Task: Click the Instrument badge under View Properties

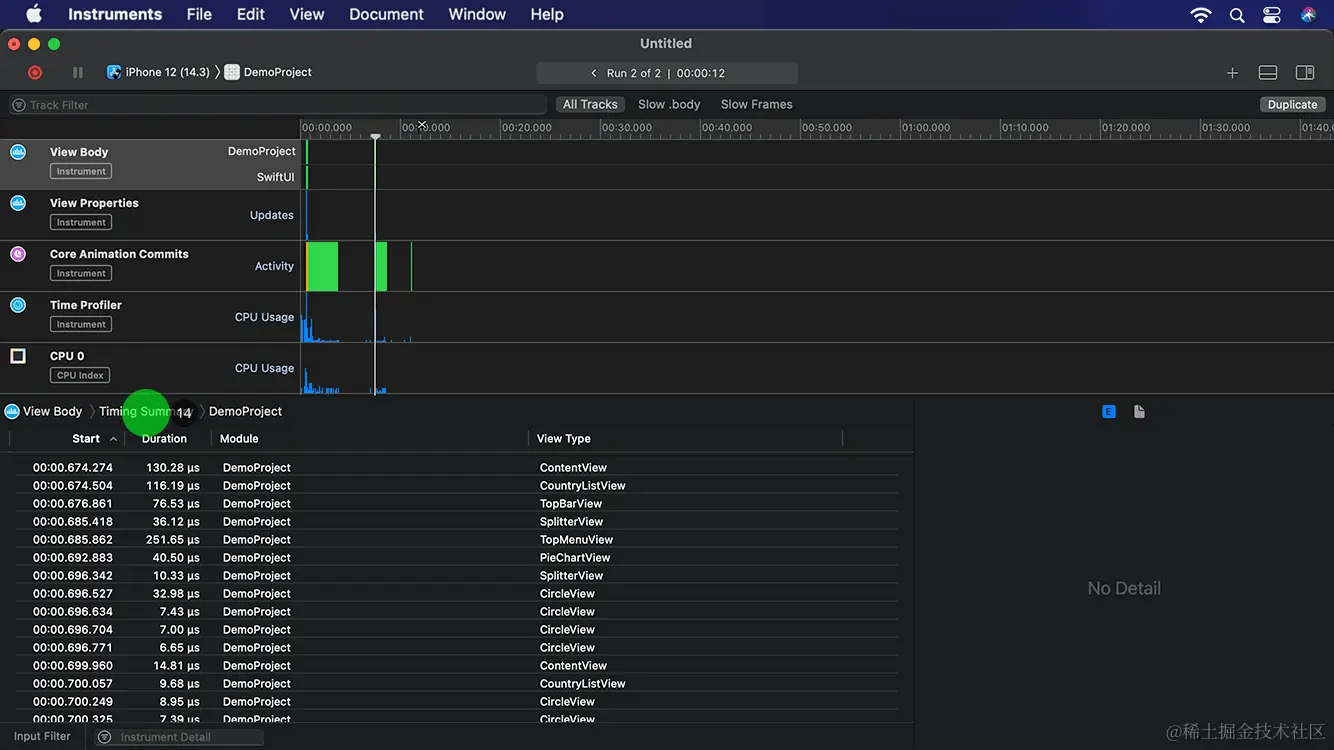Action: click(x=81, y=222)
